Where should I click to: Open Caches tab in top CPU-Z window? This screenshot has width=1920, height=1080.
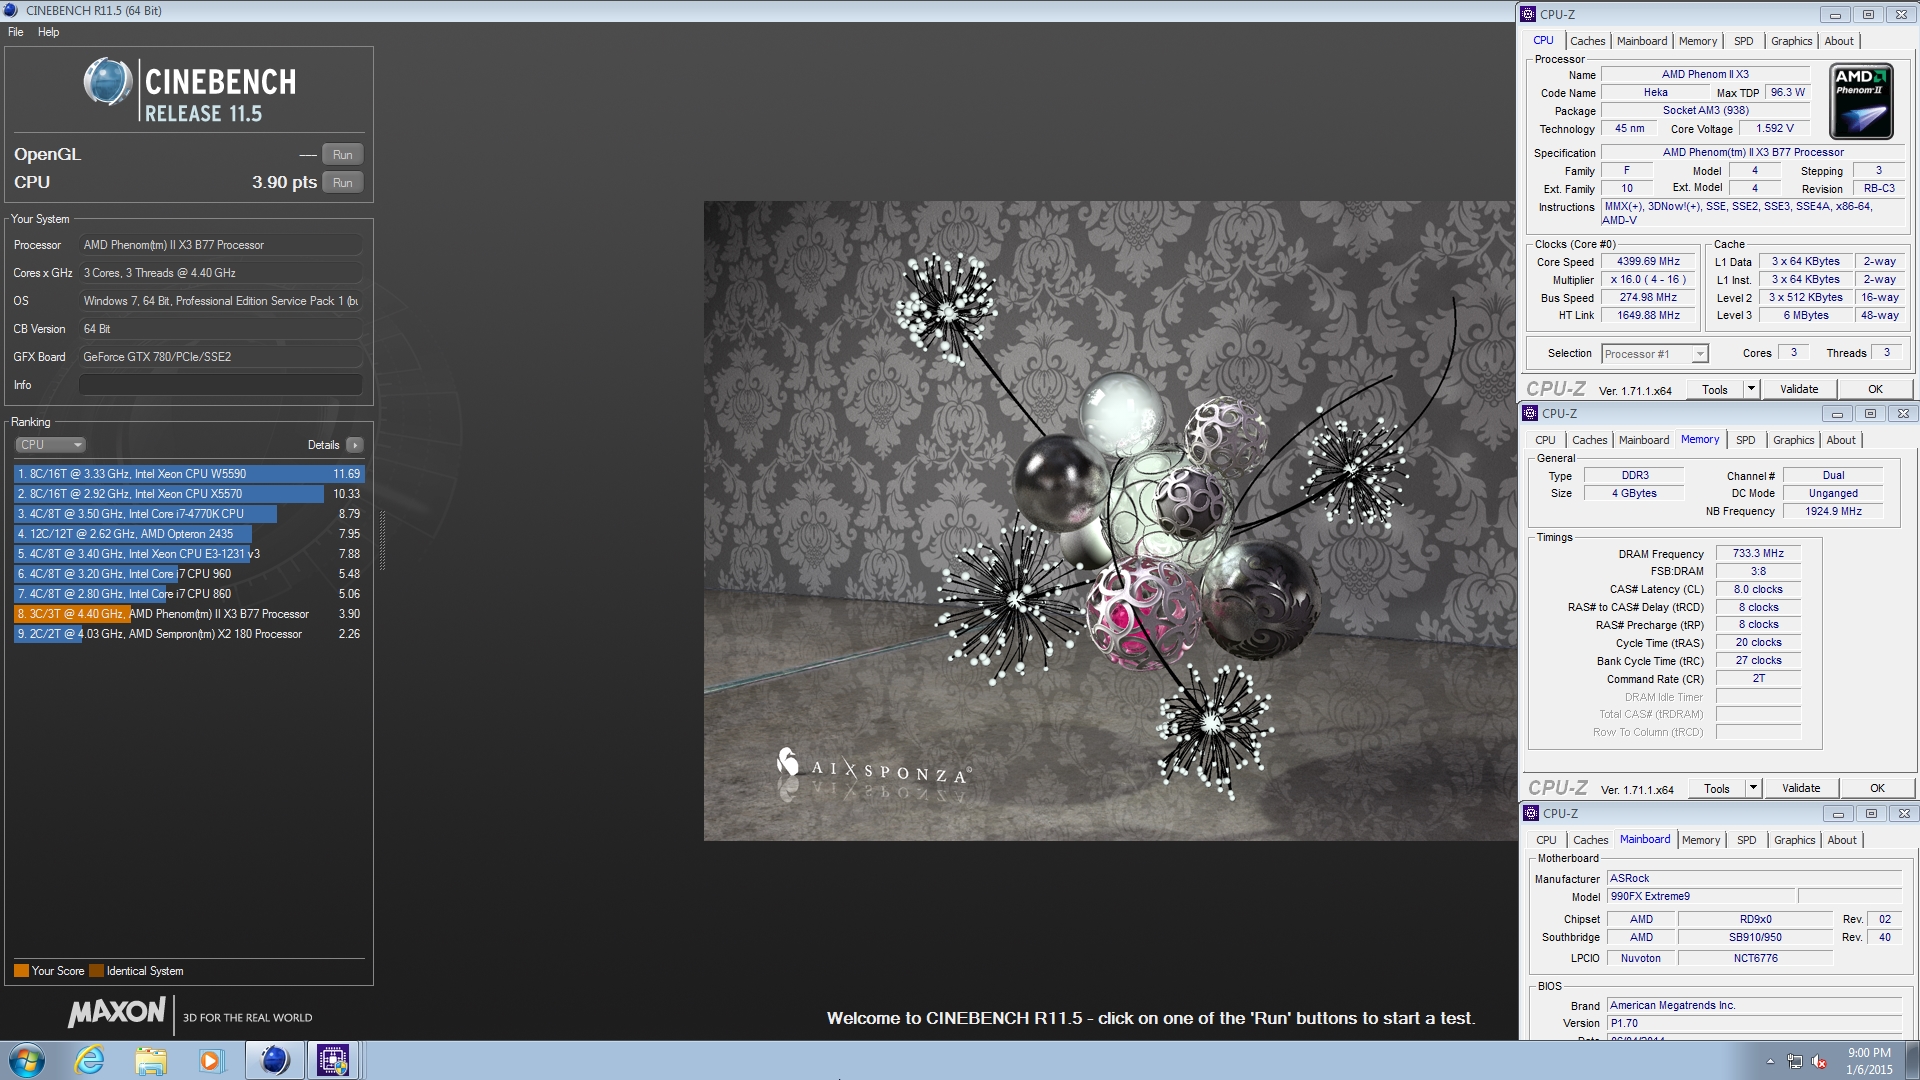[x=1587, y=41]
